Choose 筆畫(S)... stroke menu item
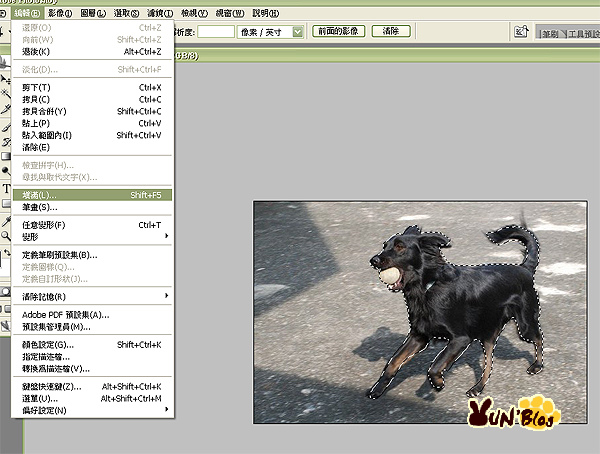The image size is (600, 454). click(x=92, y=207)
